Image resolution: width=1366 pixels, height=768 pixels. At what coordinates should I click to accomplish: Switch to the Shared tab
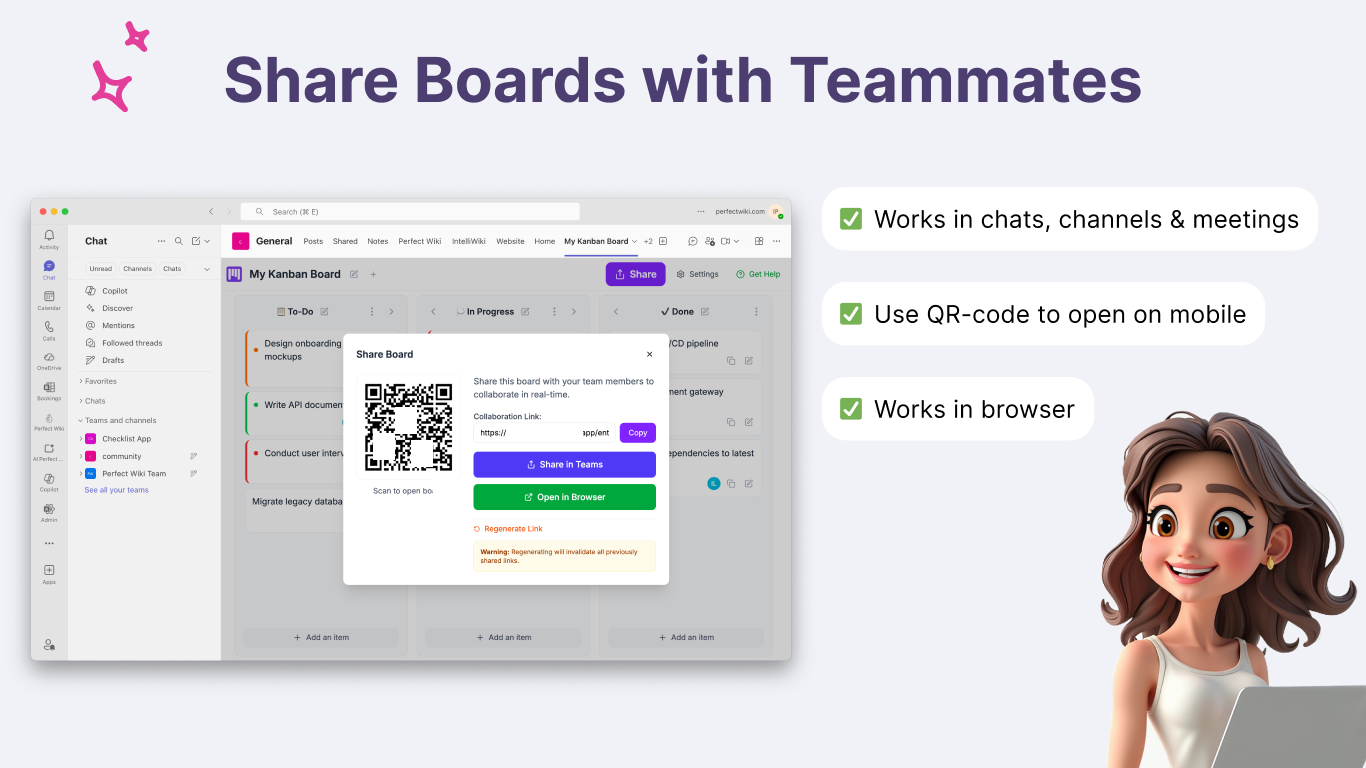click(345, 241)
